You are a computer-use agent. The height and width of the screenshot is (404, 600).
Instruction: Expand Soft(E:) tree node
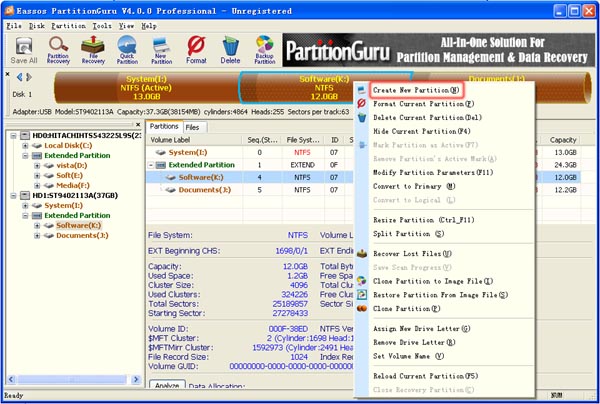[x=37, y=175]
